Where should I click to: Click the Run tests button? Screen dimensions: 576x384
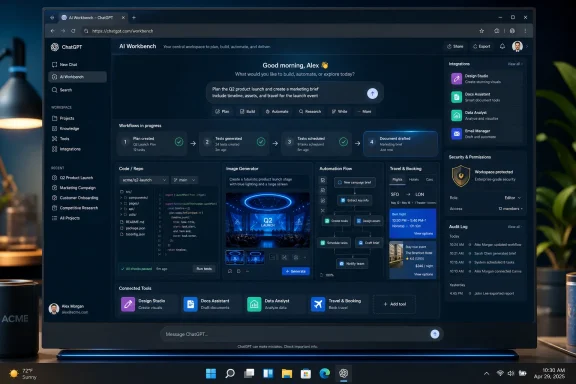[x=204, y=269]
